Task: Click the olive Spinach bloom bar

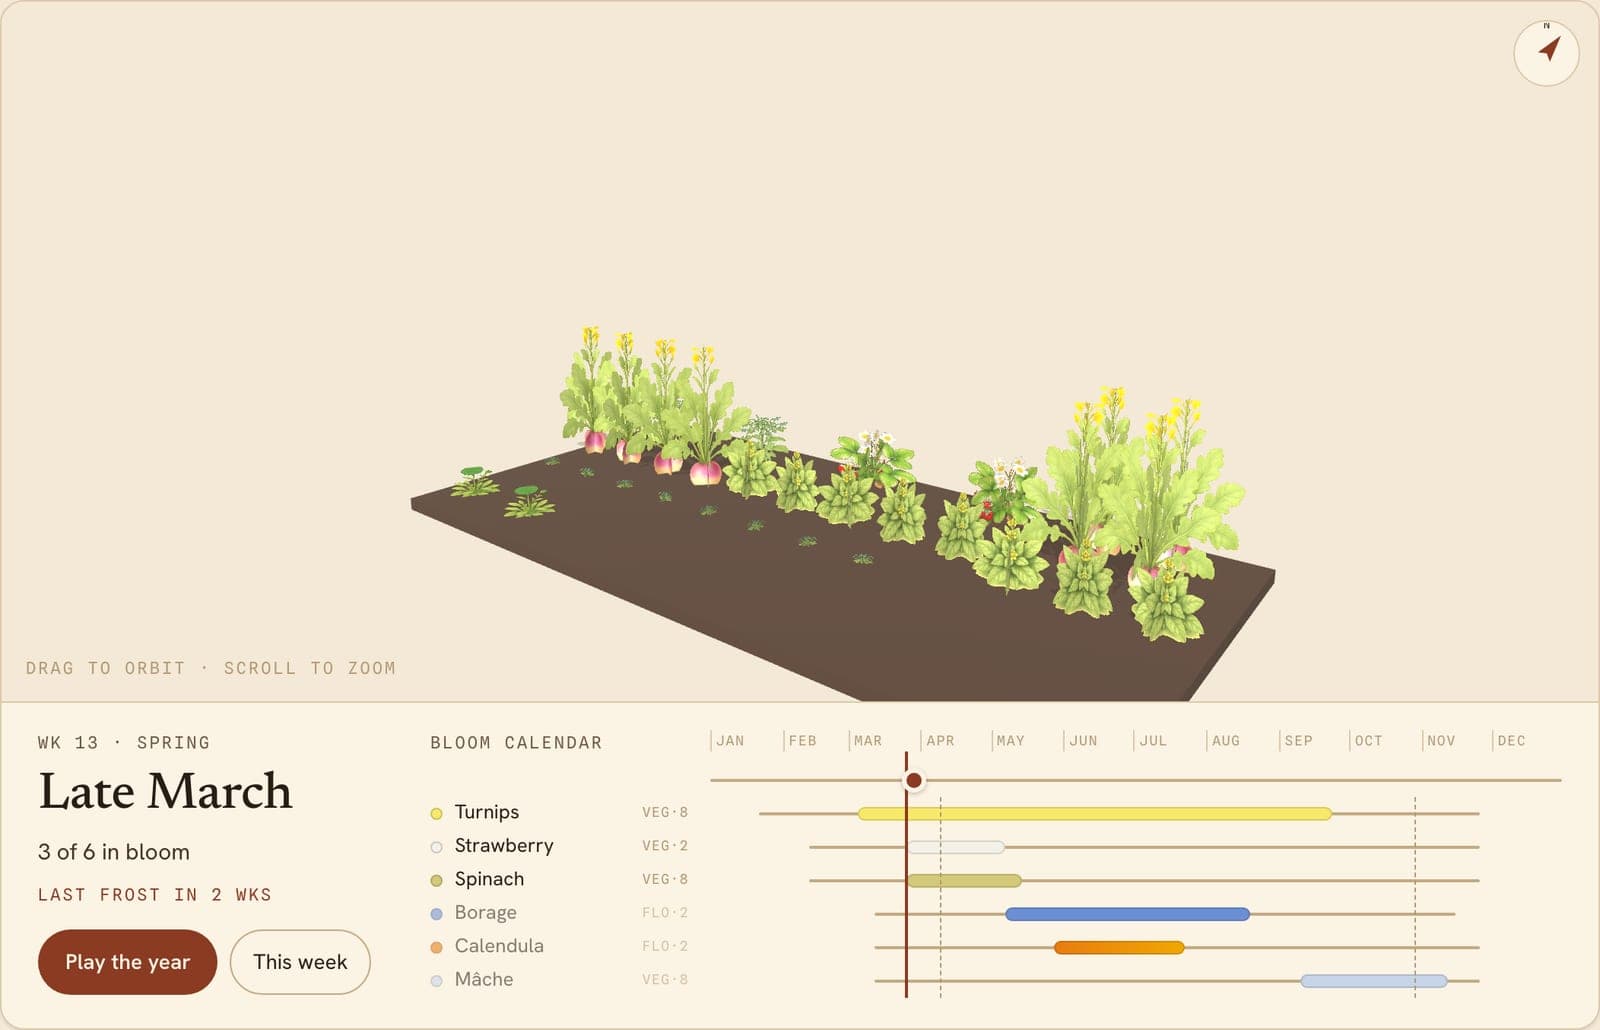Action: (964, 881)
